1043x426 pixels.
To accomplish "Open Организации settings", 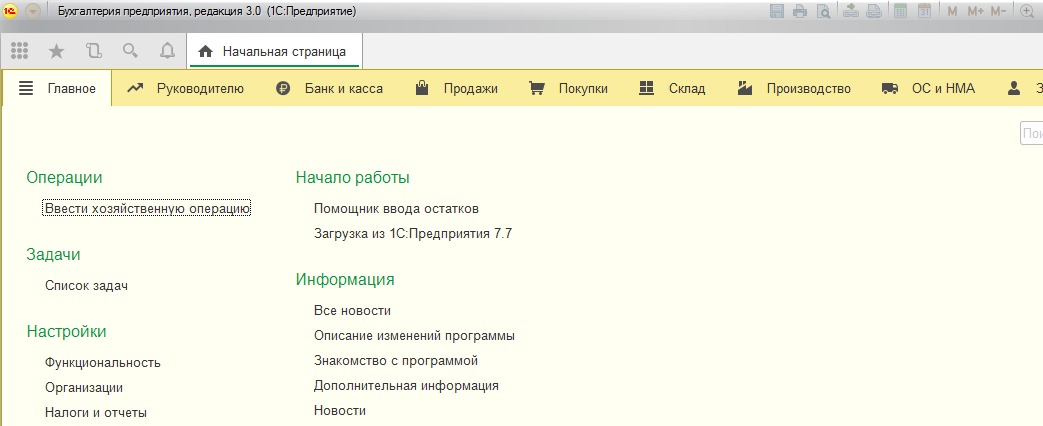I will click(84, 387).
